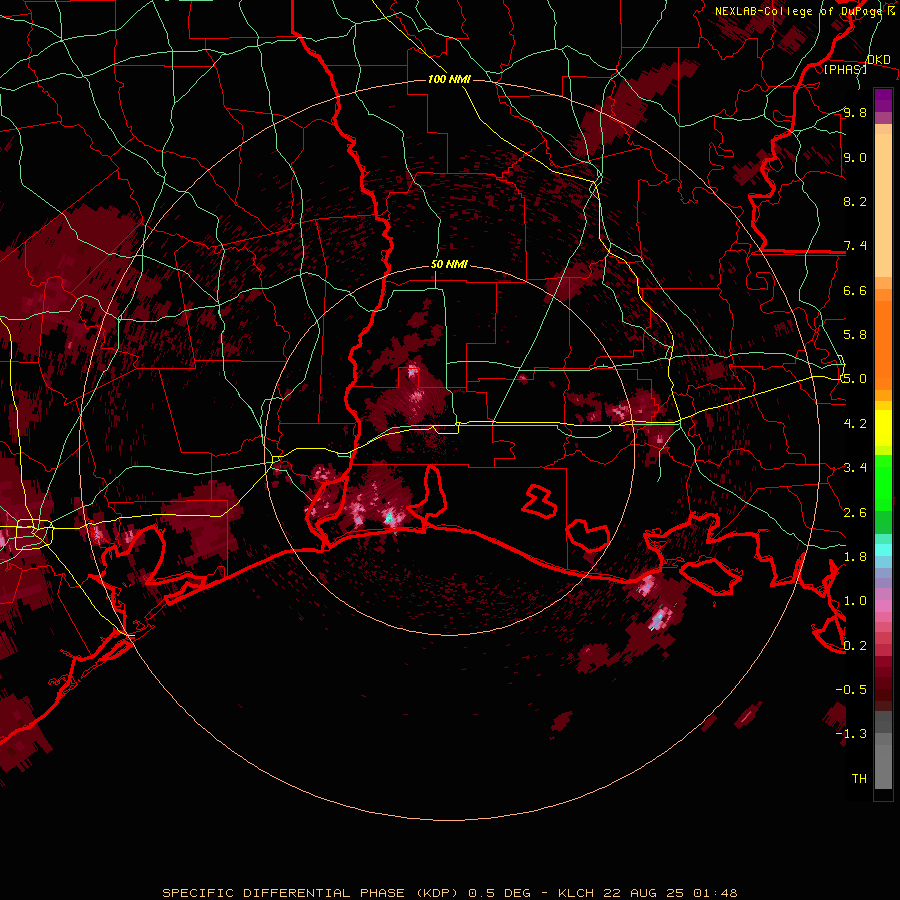
Task: Click the '50 NMI' range ring label
Action: [x=449, y=265]
